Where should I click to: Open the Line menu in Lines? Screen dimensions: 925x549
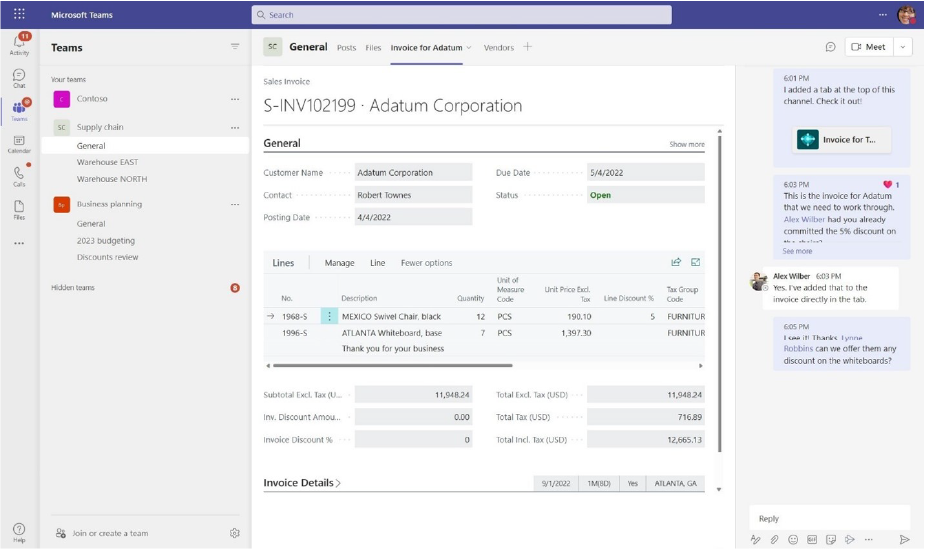378,263
